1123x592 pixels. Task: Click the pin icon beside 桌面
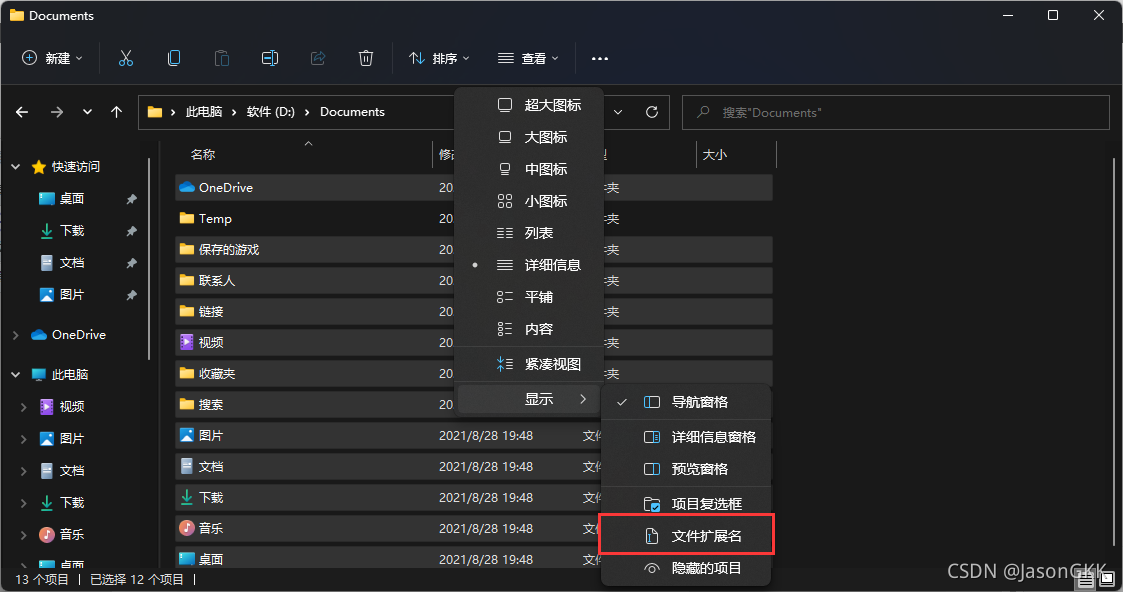(131, 199)
